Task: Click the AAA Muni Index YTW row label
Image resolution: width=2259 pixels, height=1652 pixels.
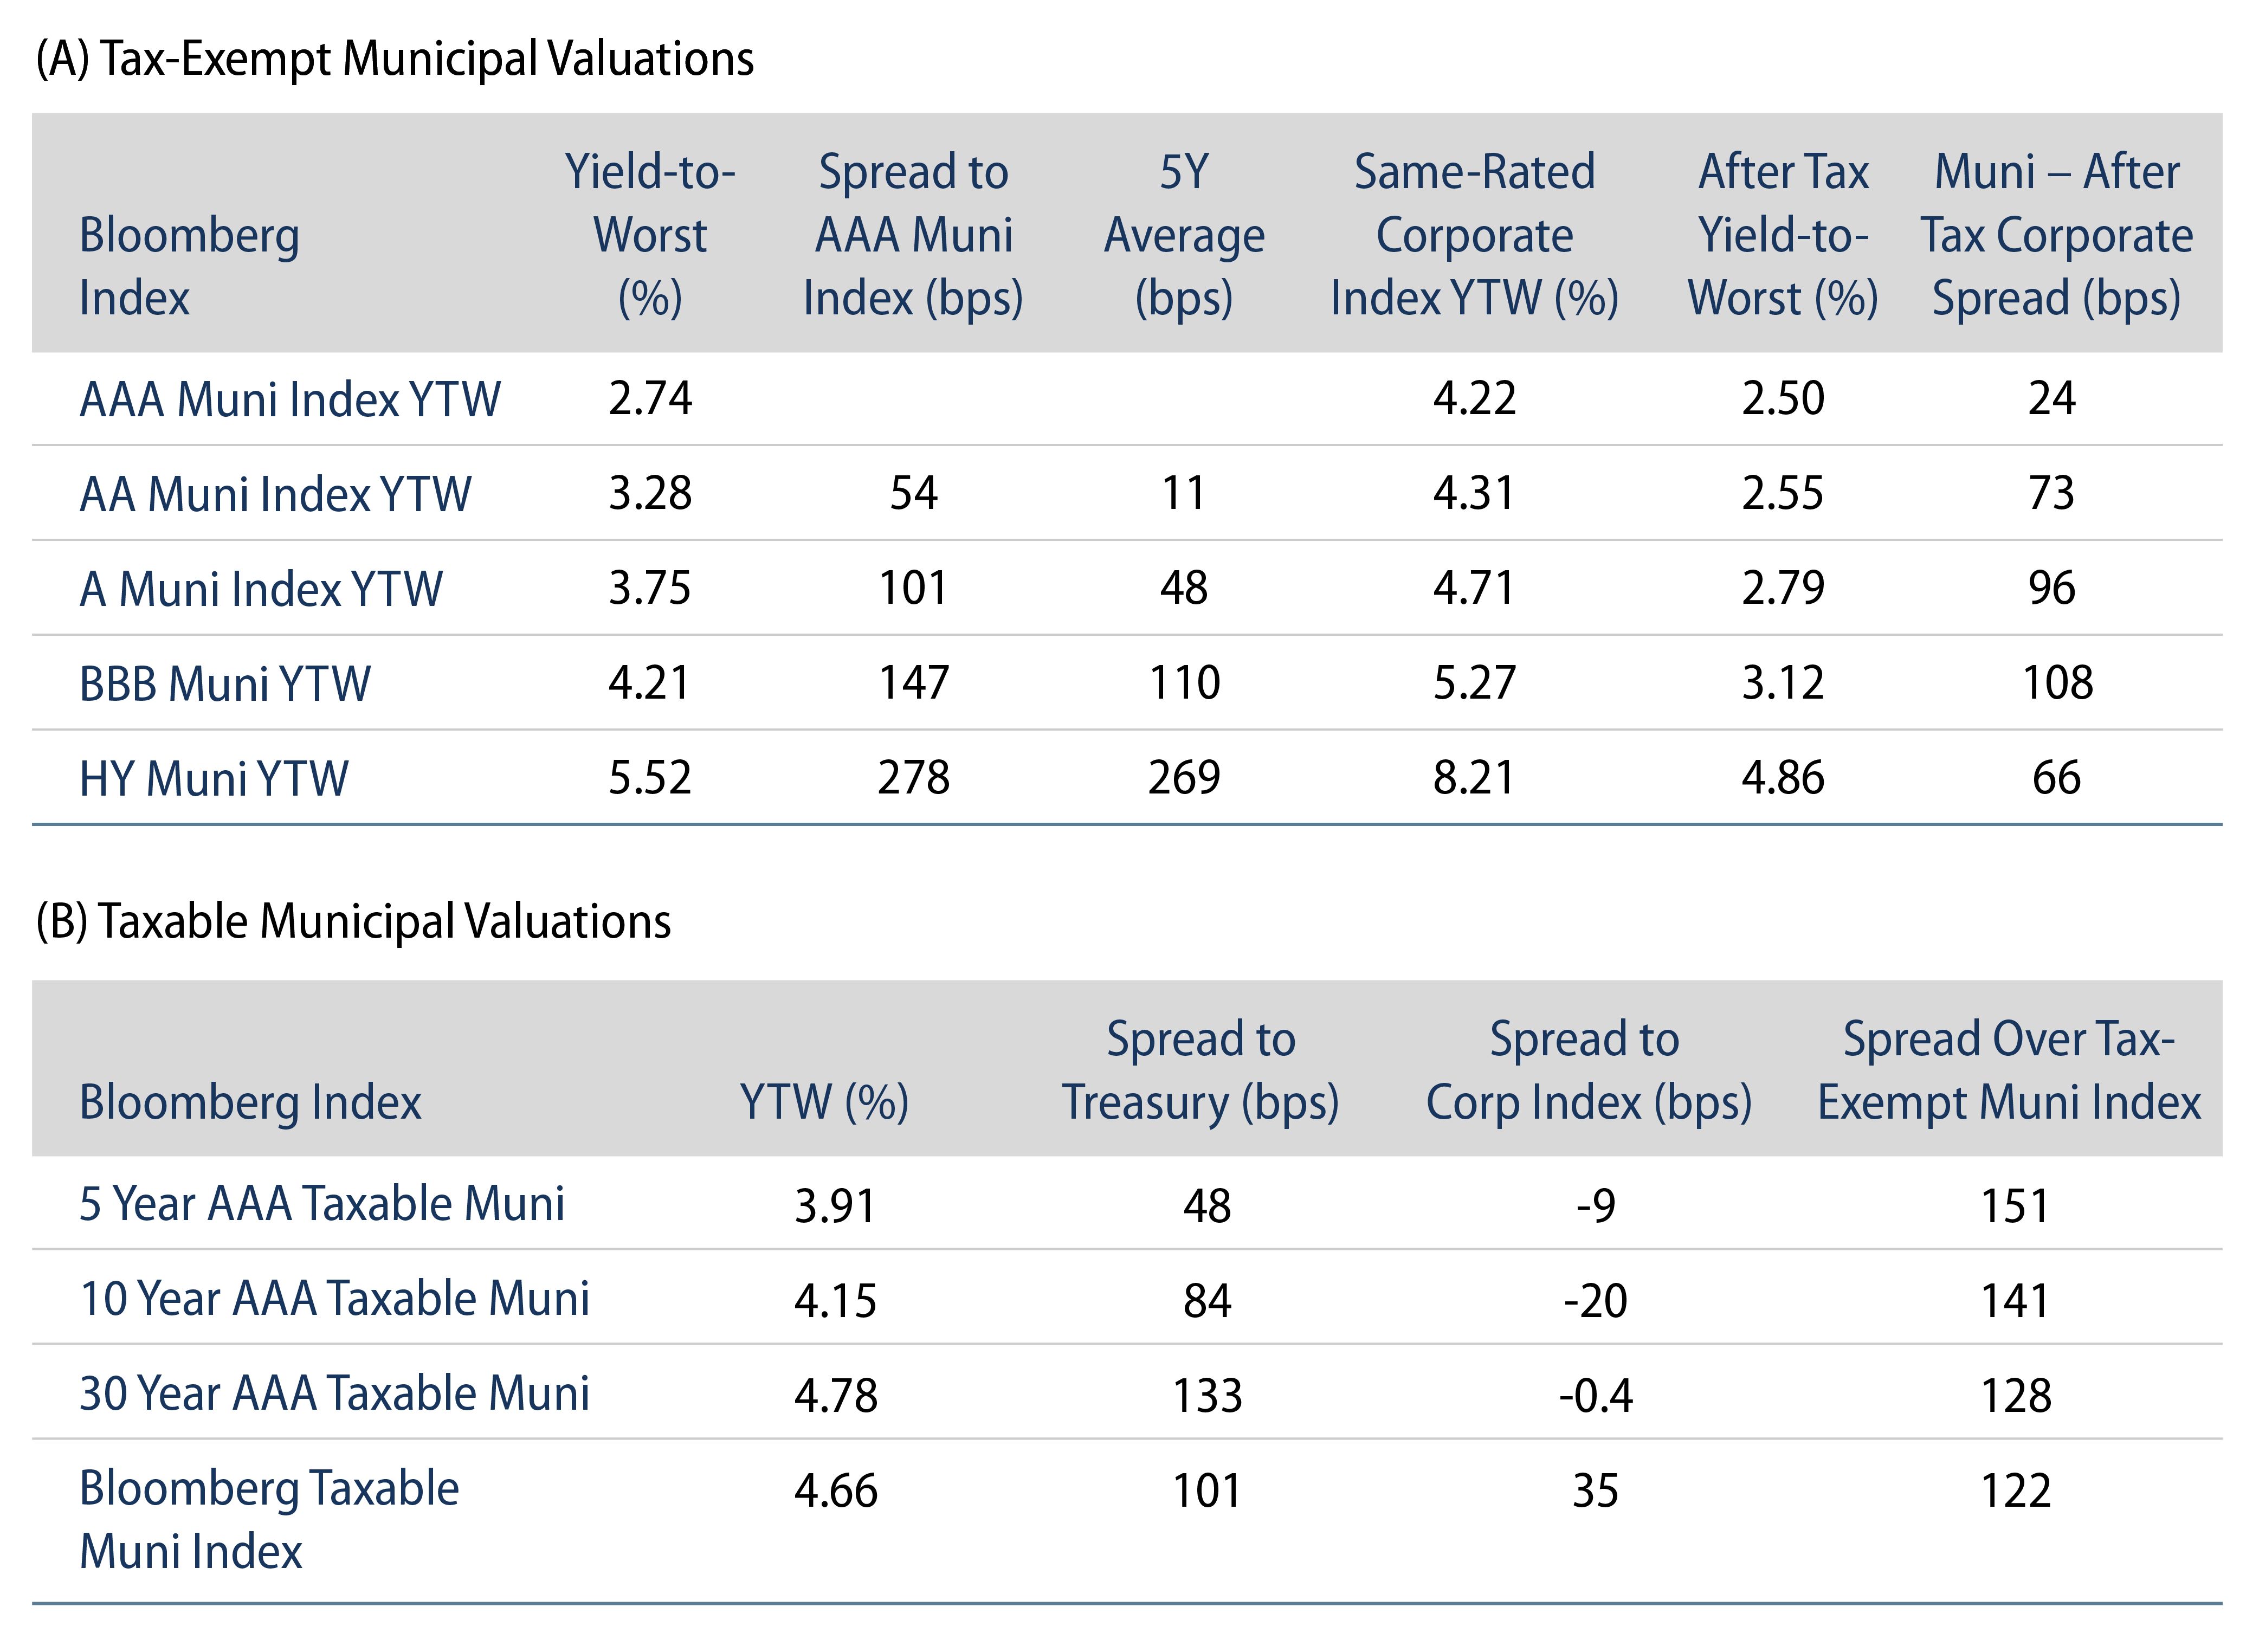Action: click(290, 399)
